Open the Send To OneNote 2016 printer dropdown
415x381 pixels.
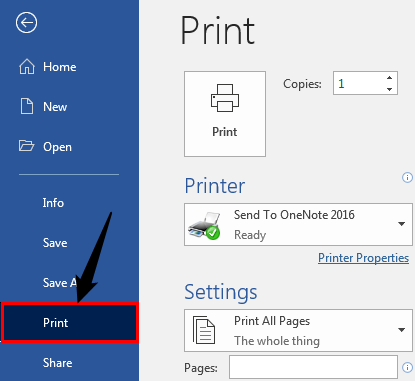click(298, 225)
